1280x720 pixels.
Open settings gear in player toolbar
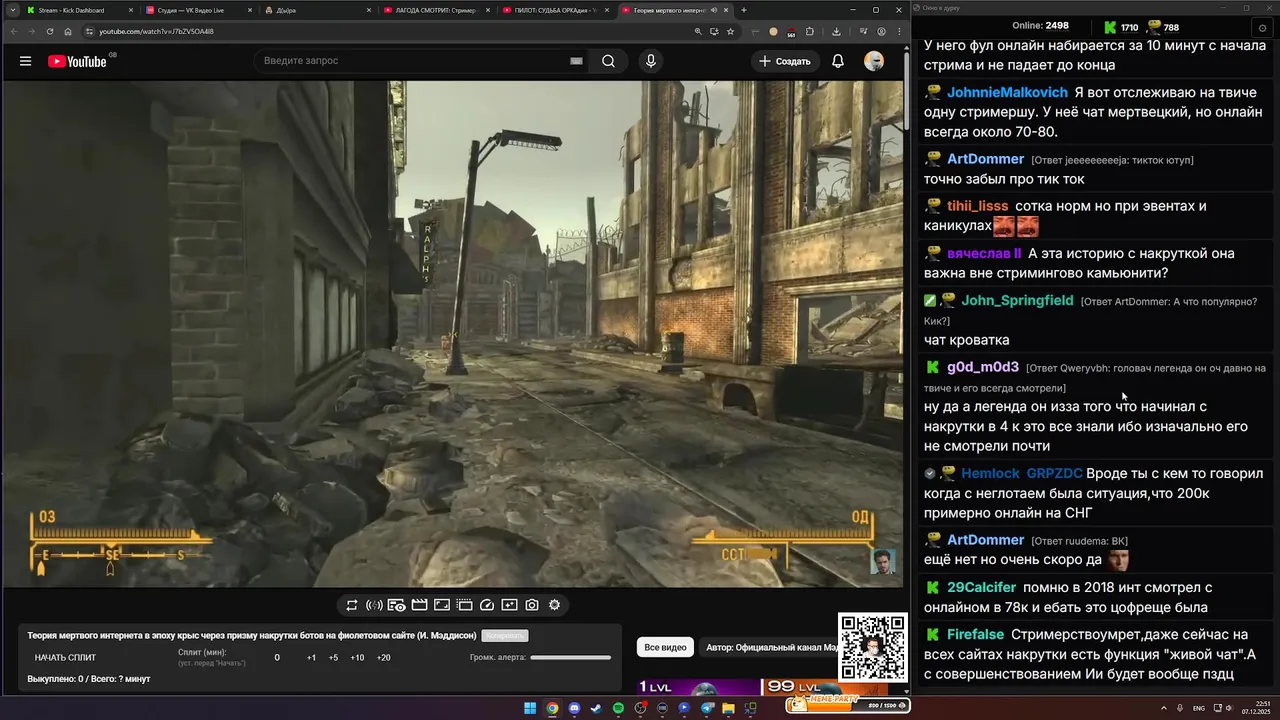[554, 605]
